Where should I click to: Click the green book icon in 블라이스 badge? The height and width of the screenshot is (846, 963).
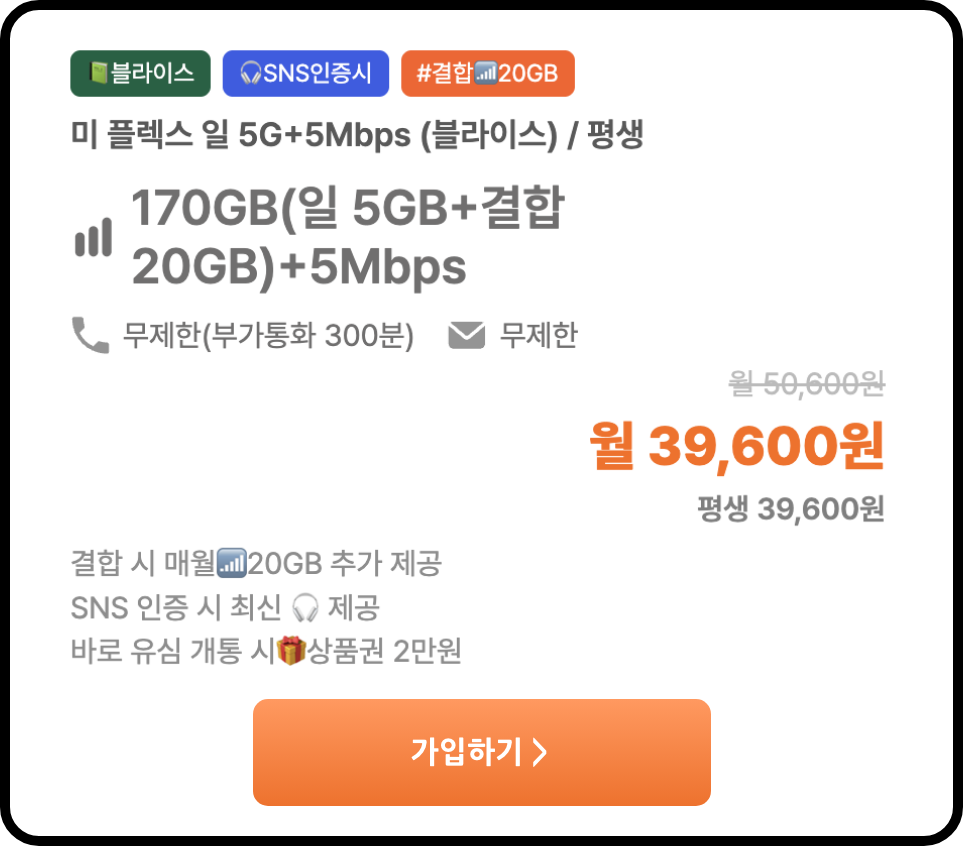pos(98,73)
